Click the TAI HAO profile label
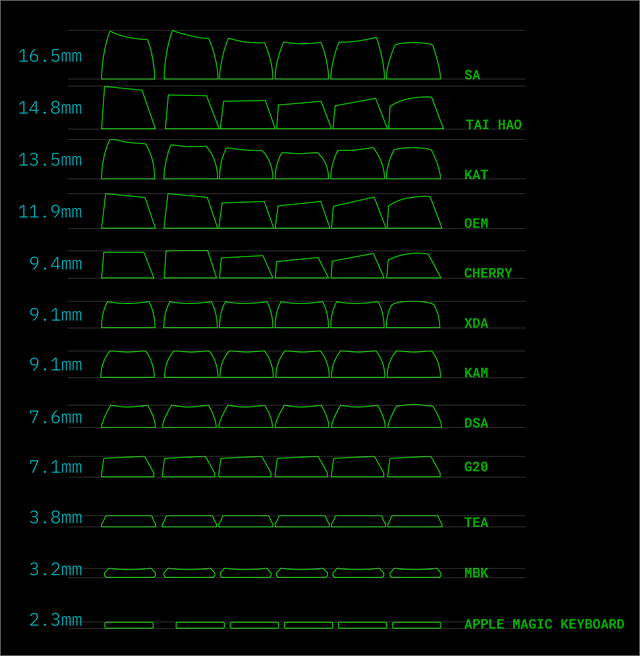Image resolution: width=640 pixels, height=656 pixels. 493,125
